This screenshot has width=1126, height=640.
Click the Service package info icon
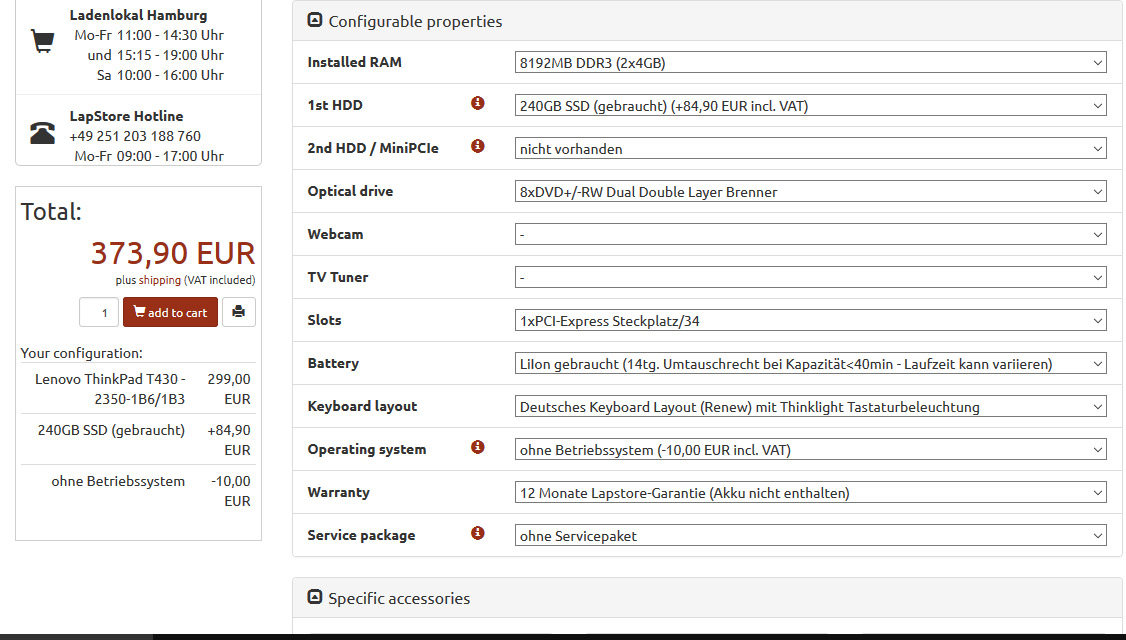[478, 533]
